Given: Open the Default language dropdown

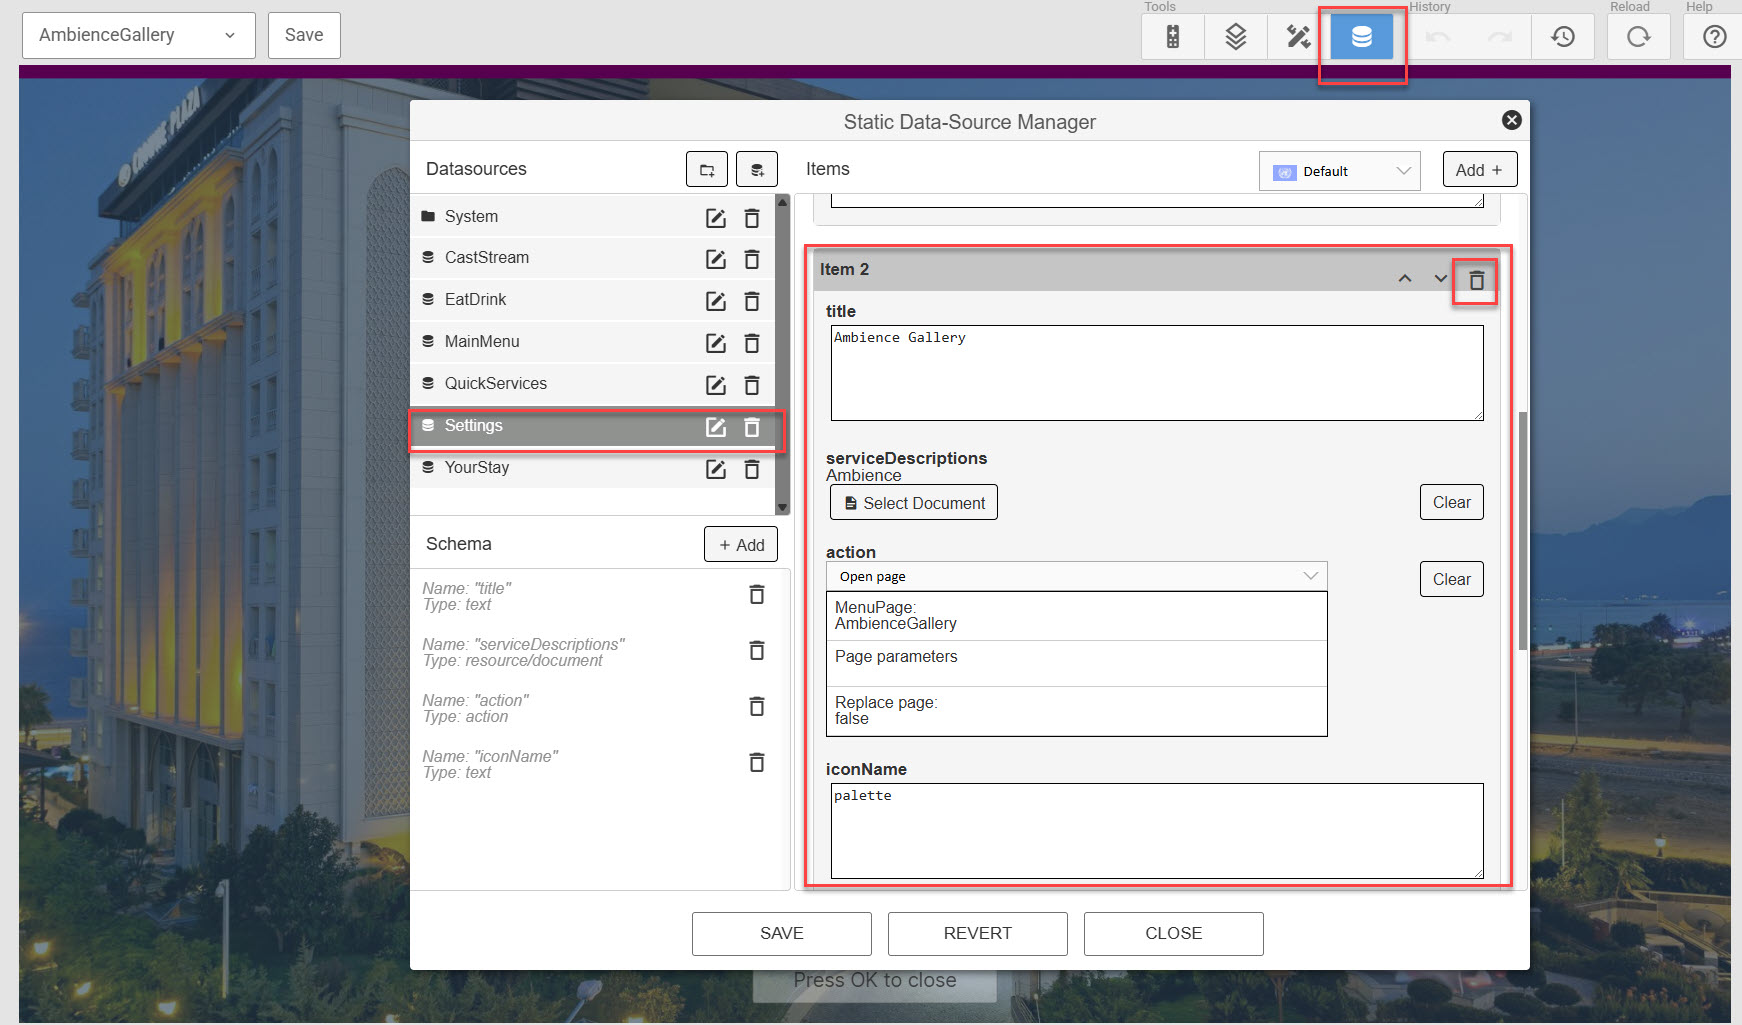Looking at the screenshot, I should (1340, 171).
